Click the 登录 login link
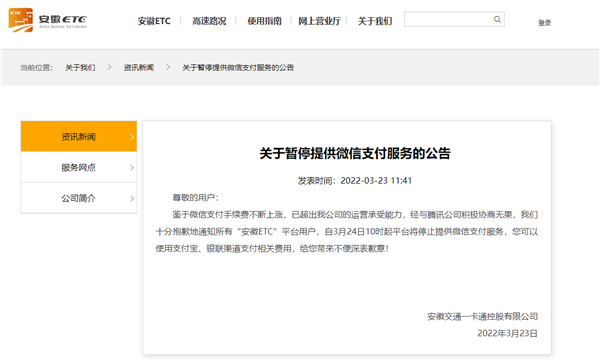The width and height of the screenshot is (600, 363). click(545, 23)
